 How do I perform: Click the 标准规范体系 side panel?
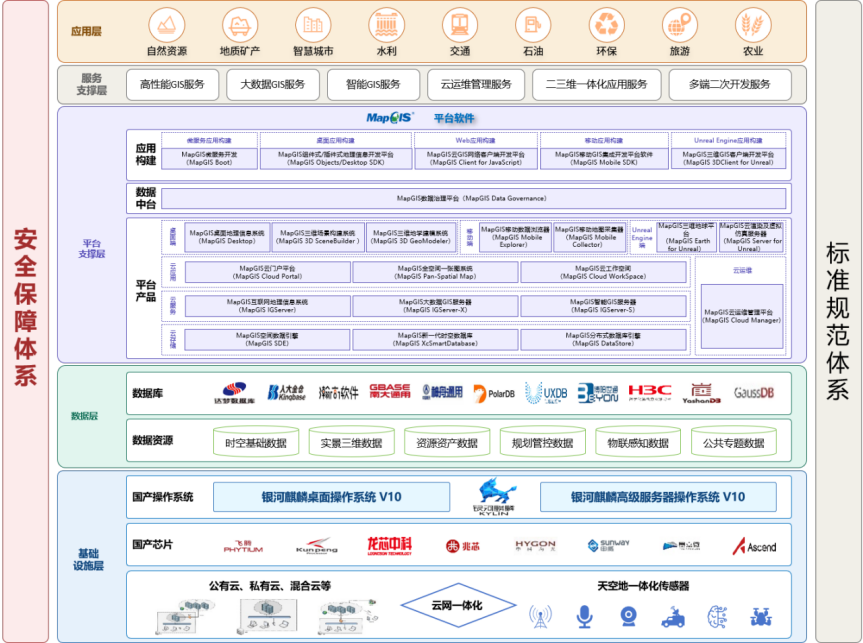tap(838, 320)
